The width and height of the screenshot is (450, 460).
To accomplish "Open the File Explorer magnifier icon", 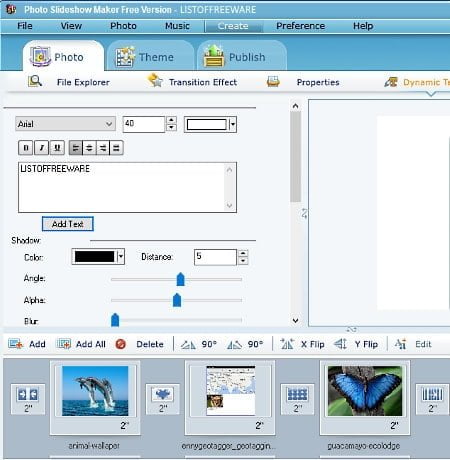I will [x=35, y=81].
